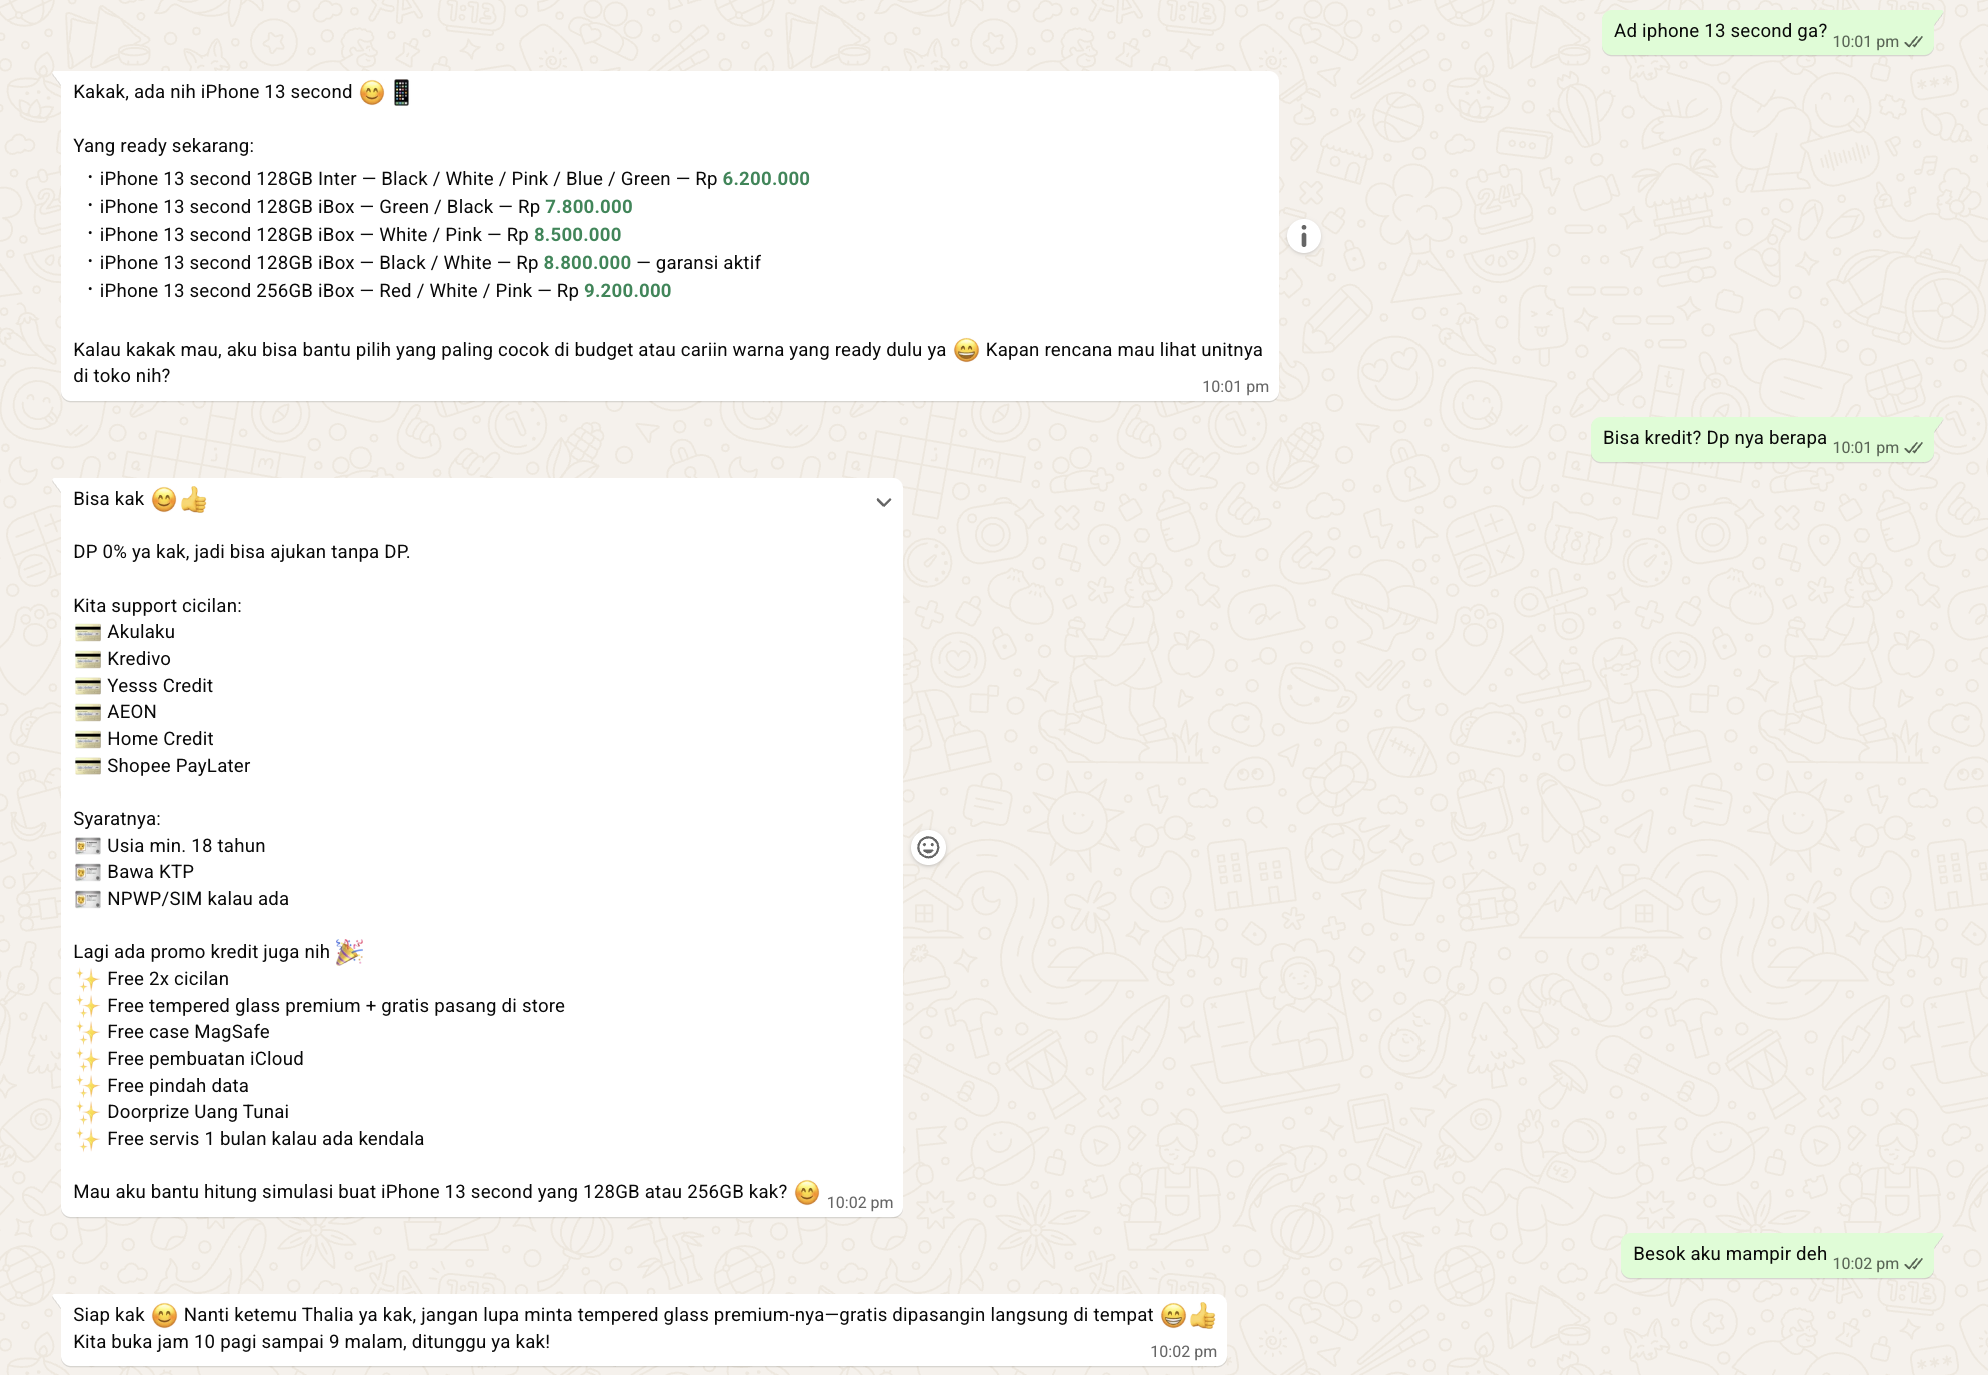Click 'Yang ready sekarang:' heading text
Screen dimensions: 1988x1375
click(163, 146)
